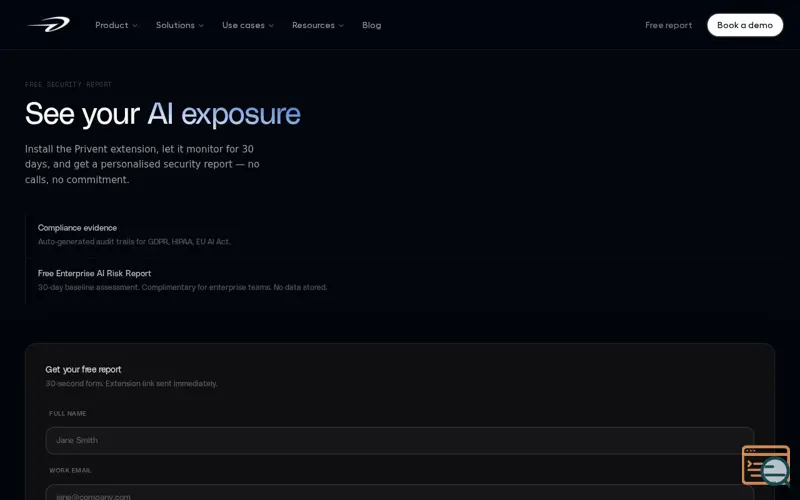
Task: Click the WORK EMAIL field label
Action: 70,470
